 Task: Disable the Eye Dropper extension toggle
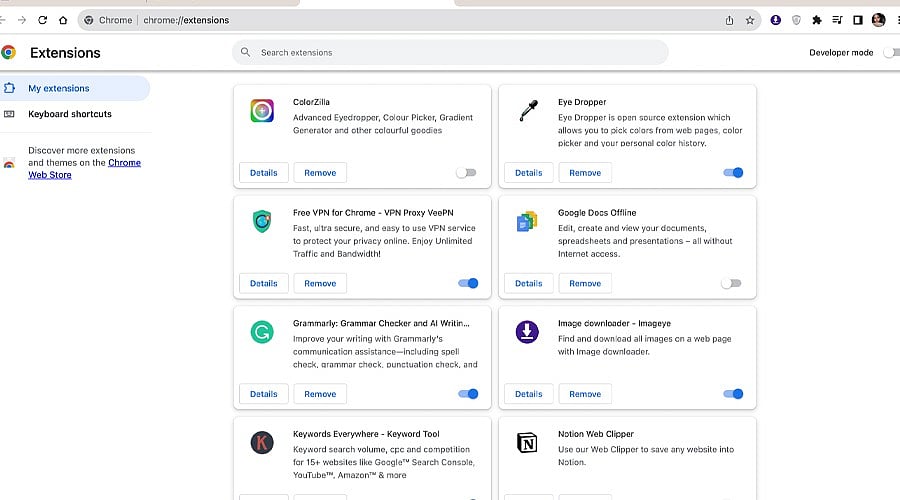coord(733,173)
